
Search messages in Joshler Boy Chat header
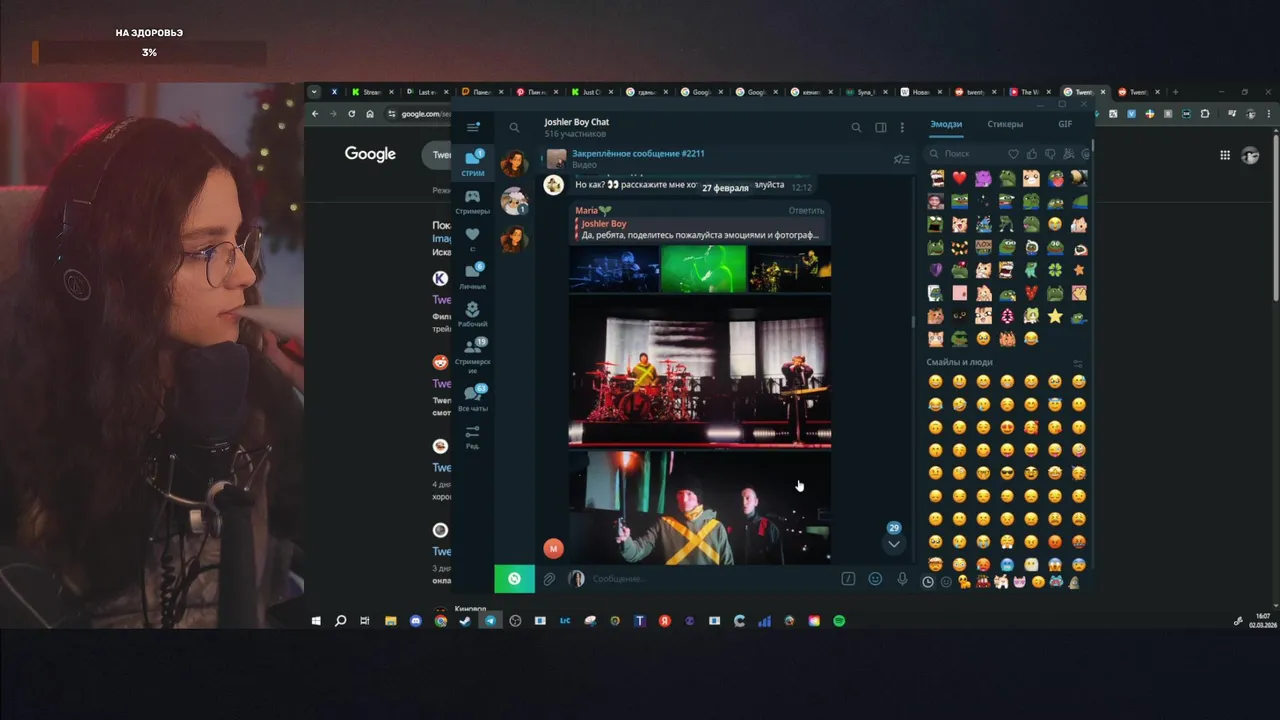(856, 127)
